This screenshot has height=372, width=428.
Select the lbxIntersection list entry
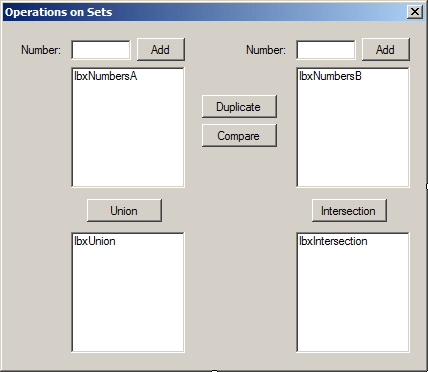tap(333, 241)
